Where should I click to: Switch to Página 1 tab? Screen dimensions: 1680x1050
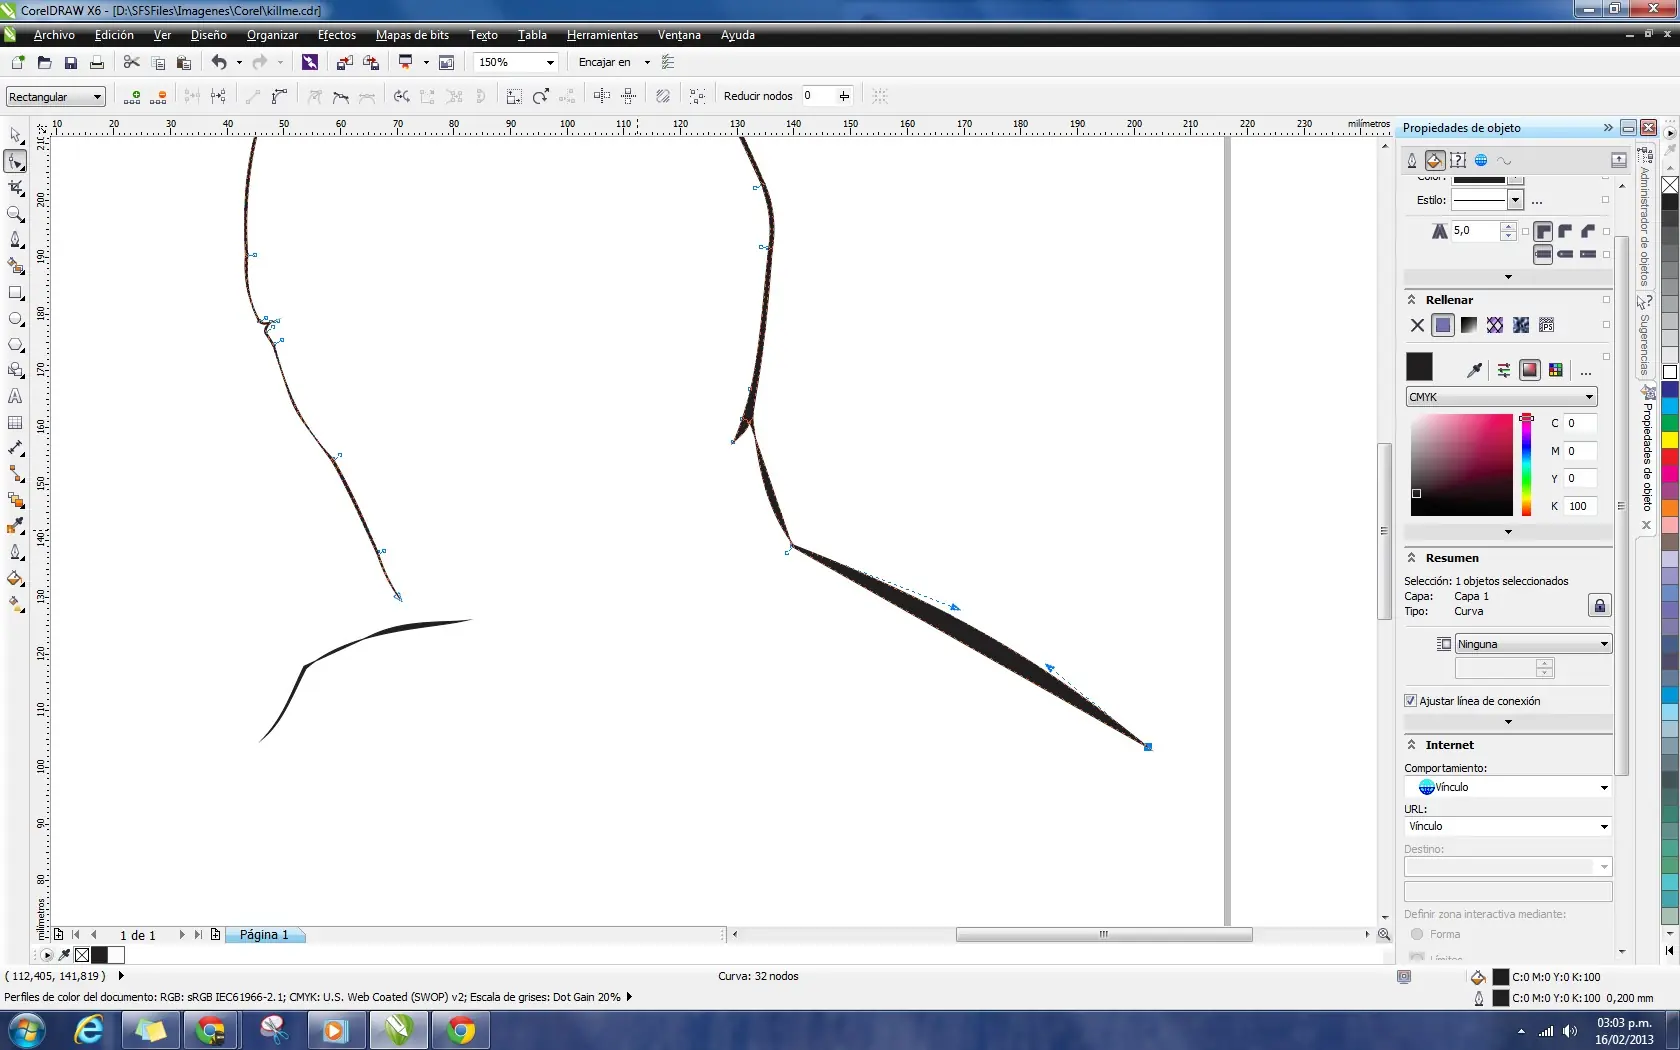pyautogui.click(x=264, y=935)
